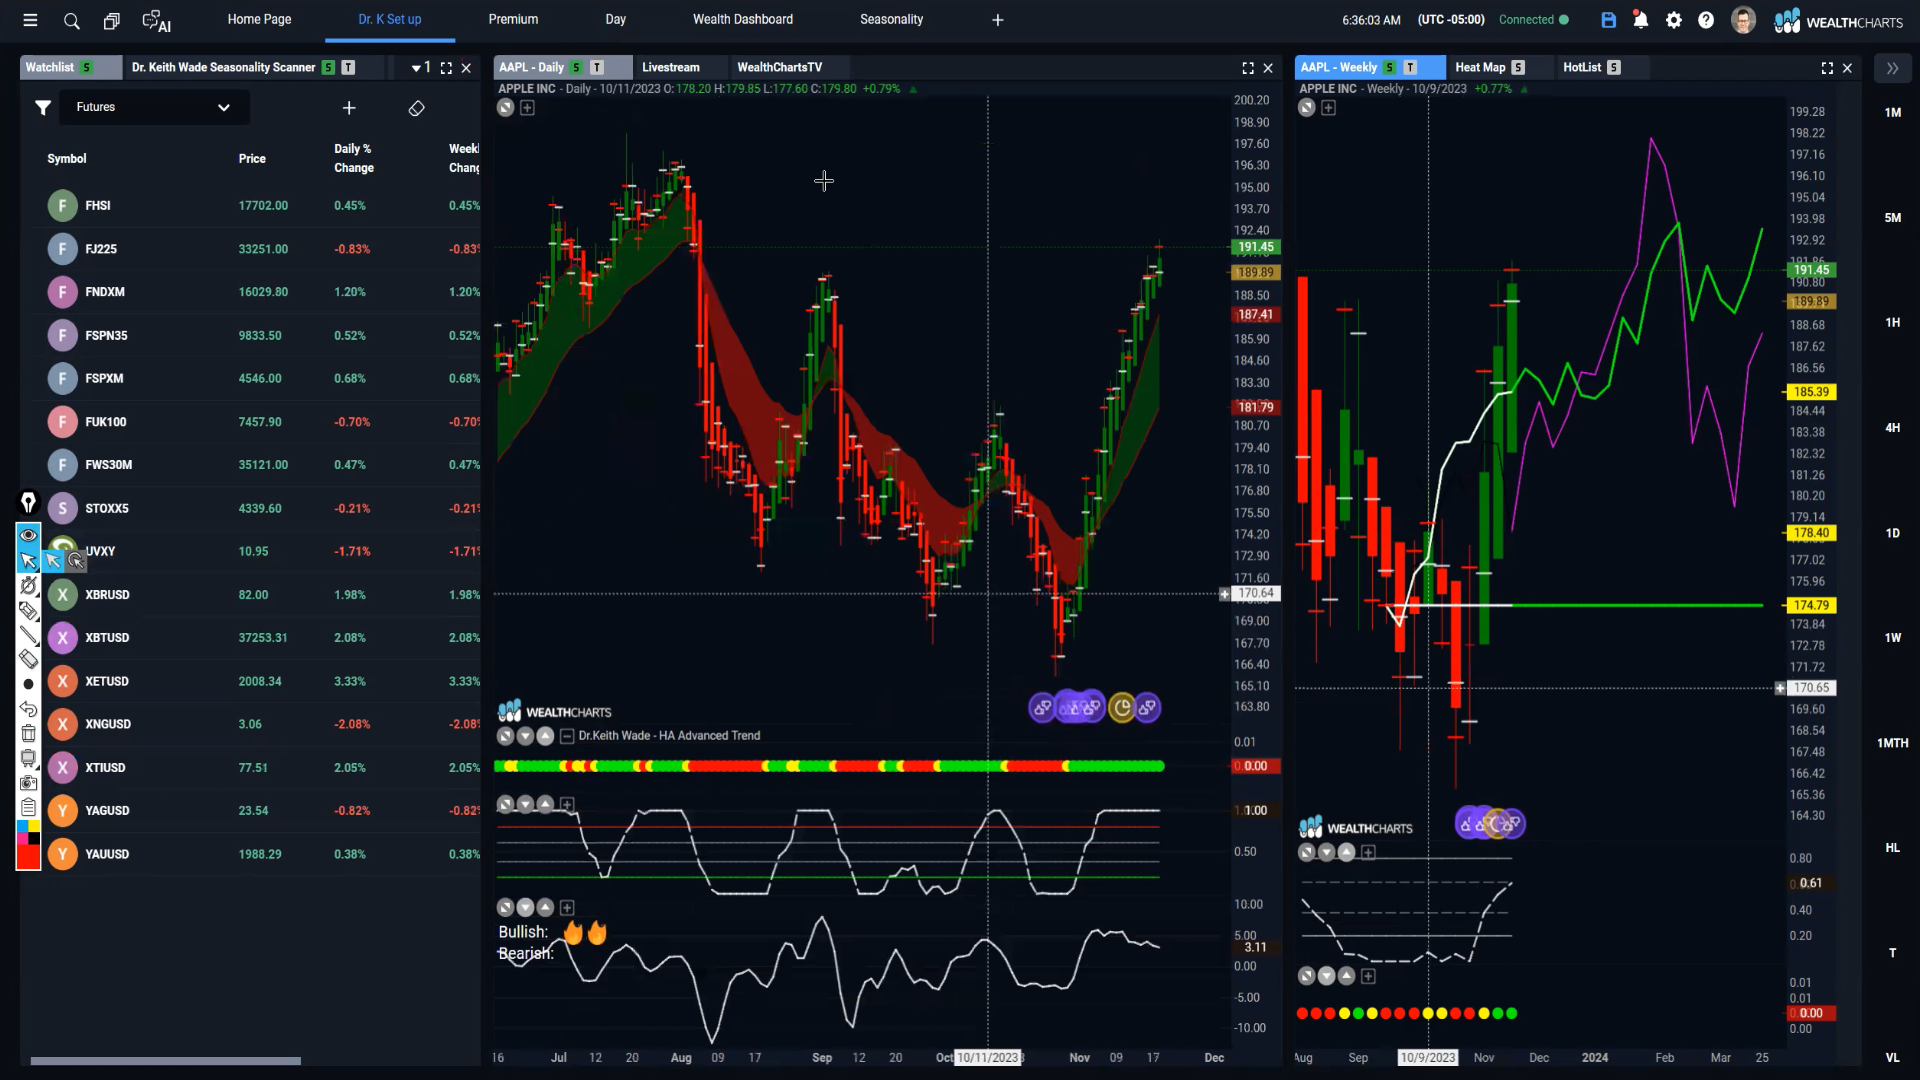The width and height of the screenshot is (1920, 1080).
Task: Maximize the AAPL Daily chart panel
Action: pos(1248,68)
